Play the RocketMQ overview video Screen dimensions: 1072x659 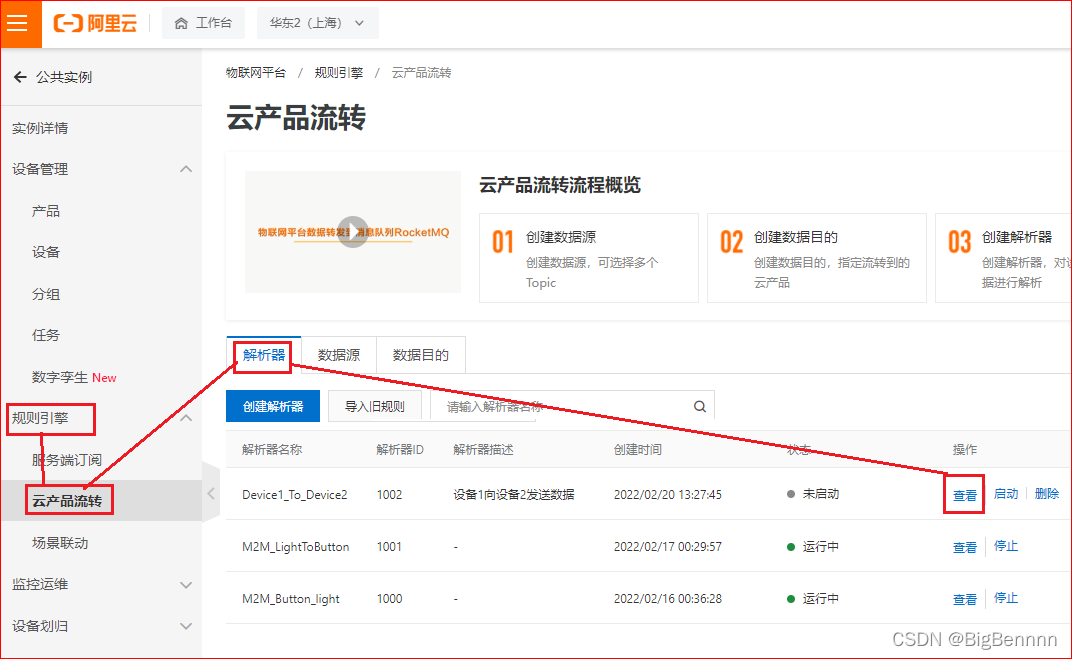coord(353,232)
